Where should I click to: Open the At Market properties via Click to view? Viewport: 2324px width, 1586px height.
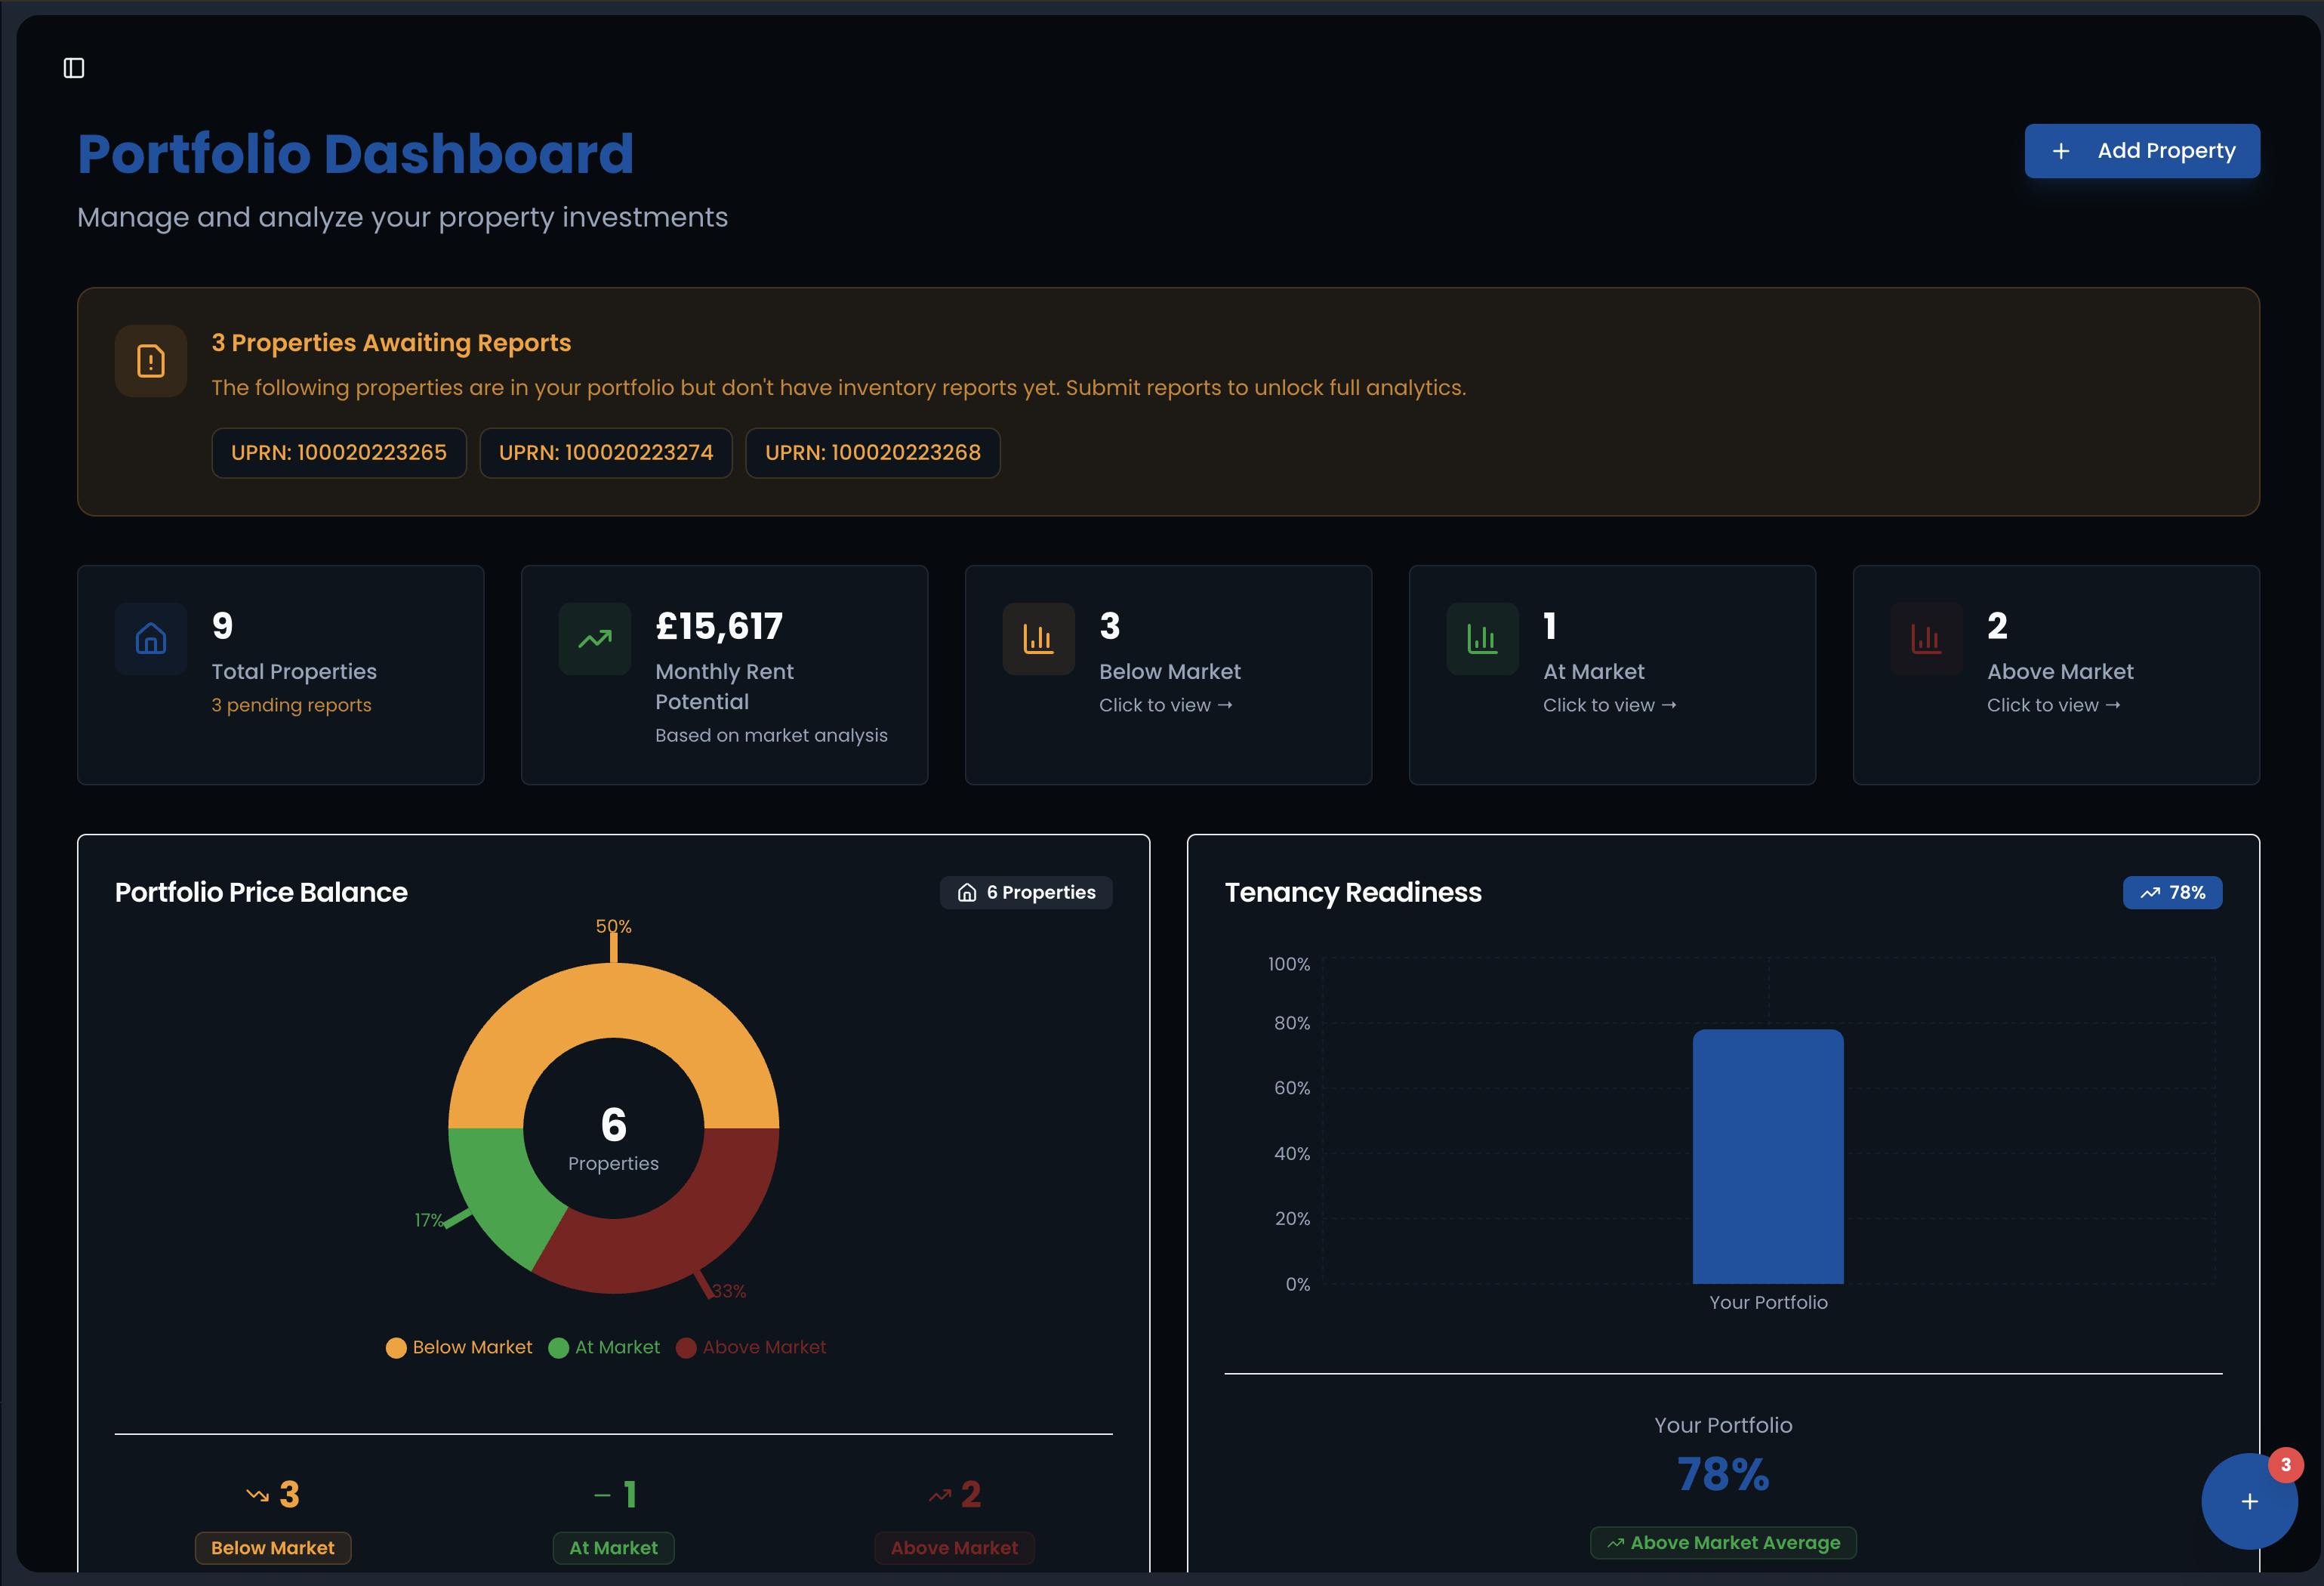(1608, 704)
